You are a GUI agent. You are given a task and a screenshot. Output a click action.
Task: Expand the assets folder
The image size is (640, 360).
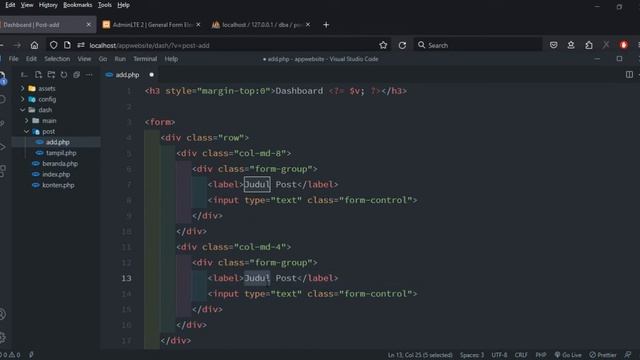click(22, 88)
